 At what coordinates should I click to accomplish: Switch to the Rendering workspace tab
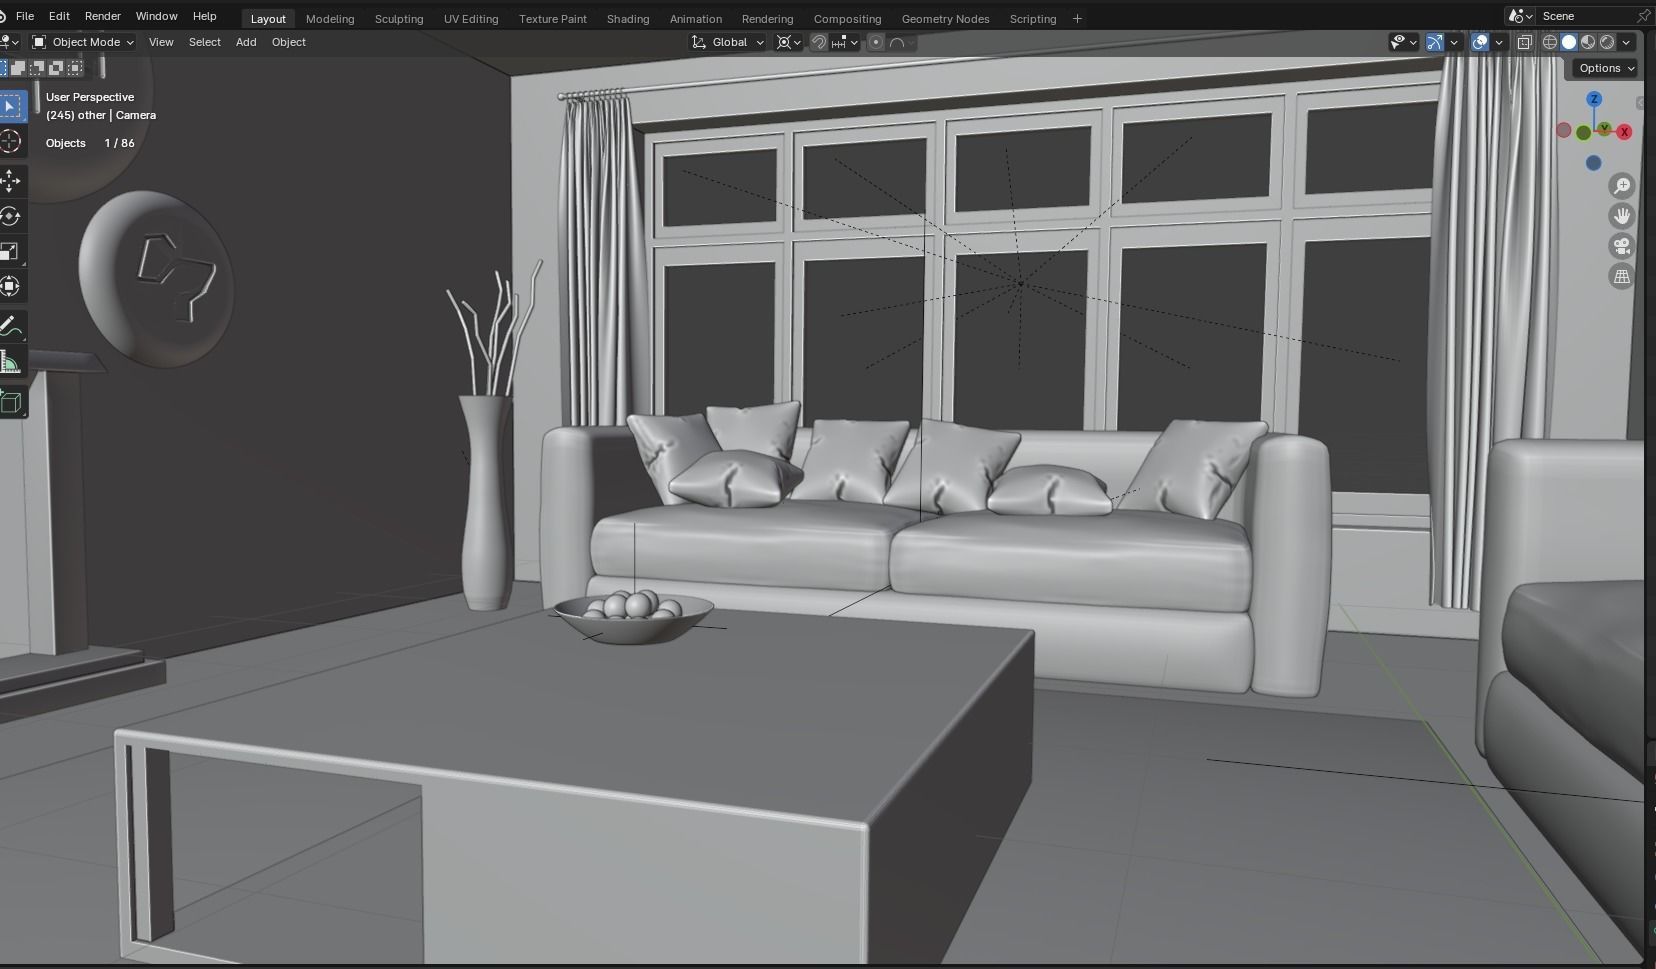tap(767, 19)
